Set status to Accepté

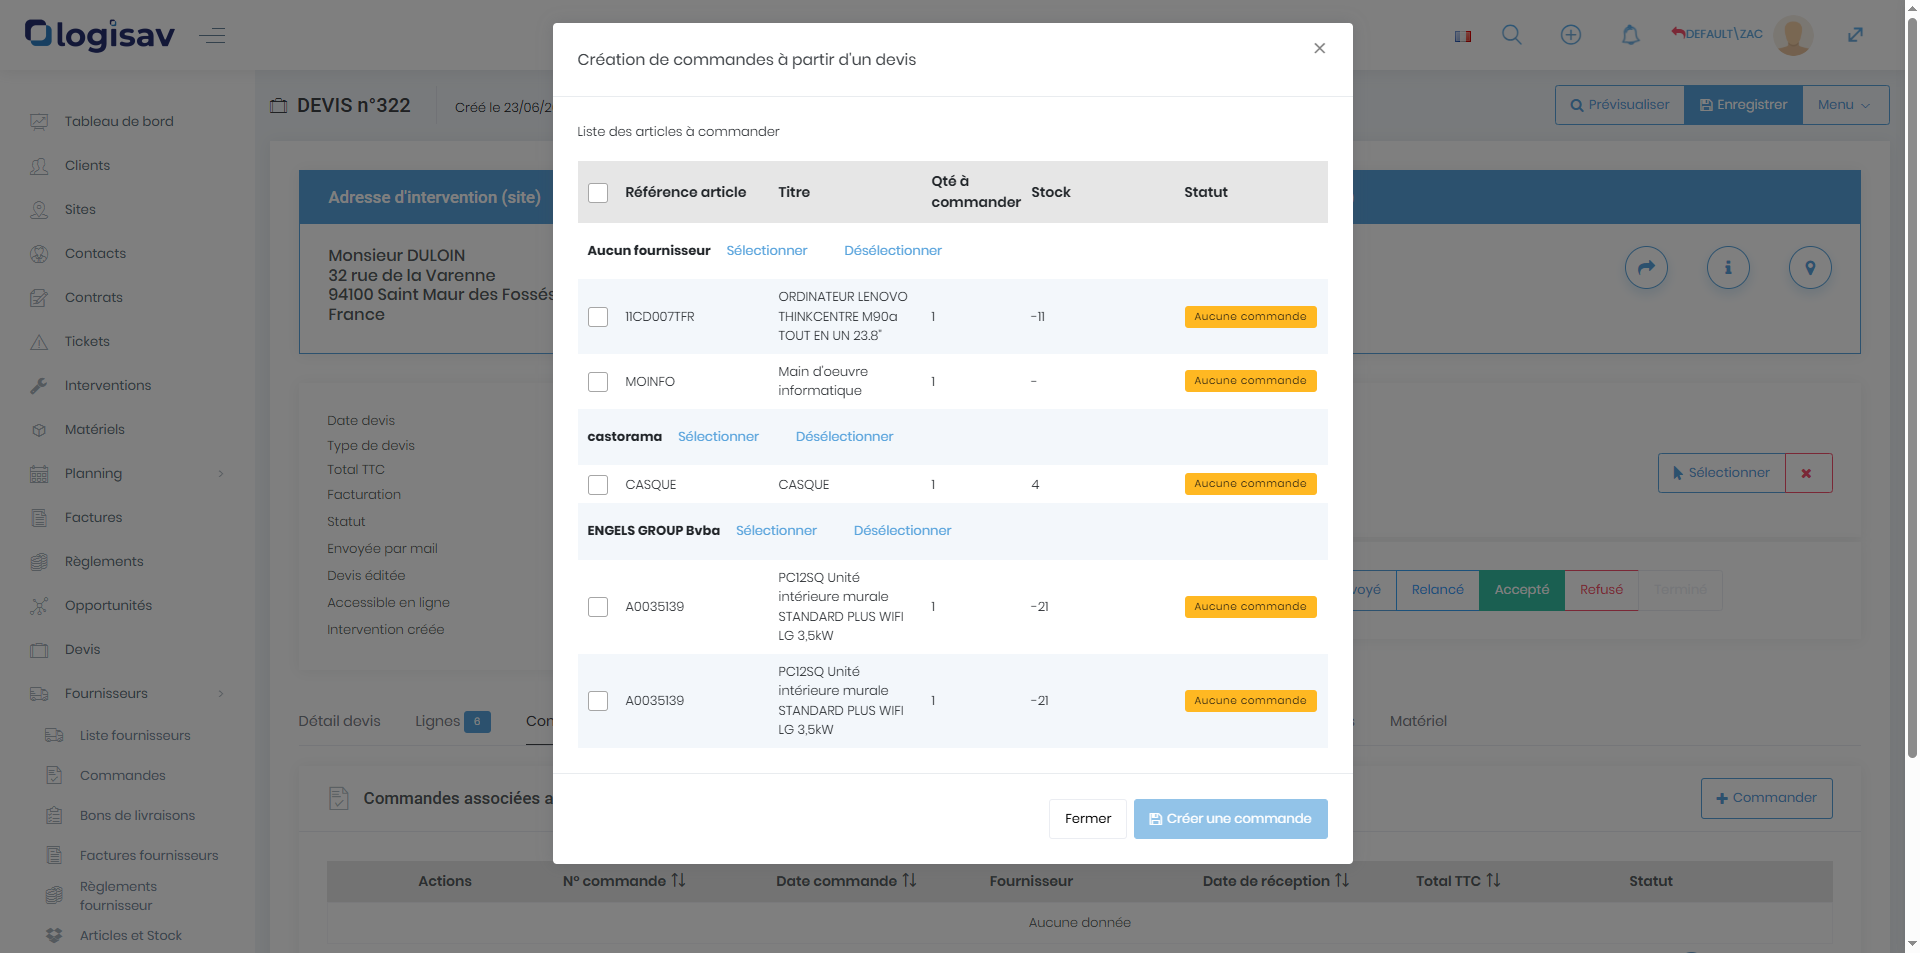coord(1522,590)
